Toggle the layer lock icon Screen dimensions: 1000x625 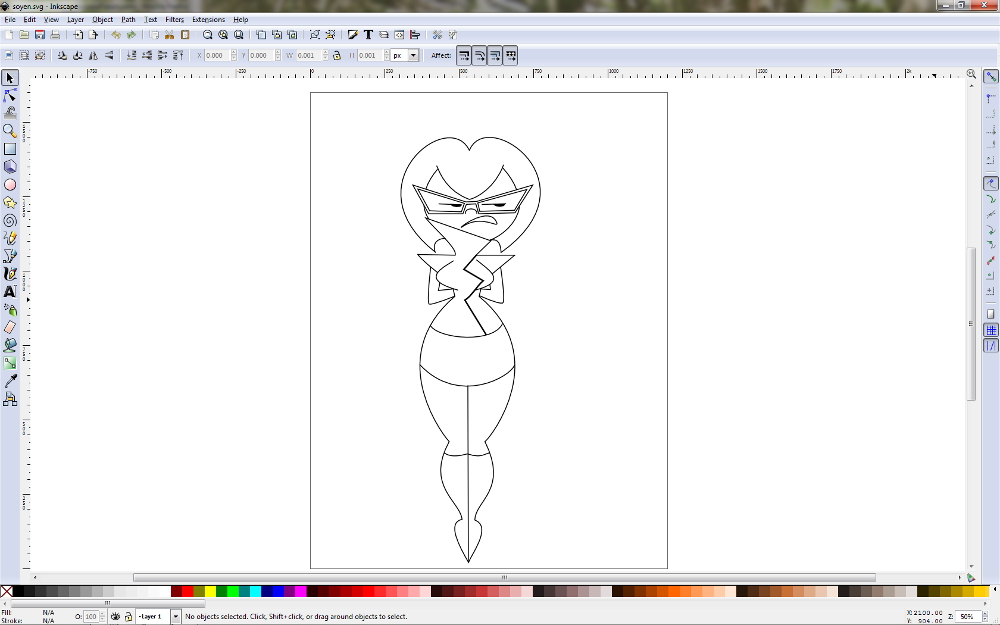pos(128,617)
